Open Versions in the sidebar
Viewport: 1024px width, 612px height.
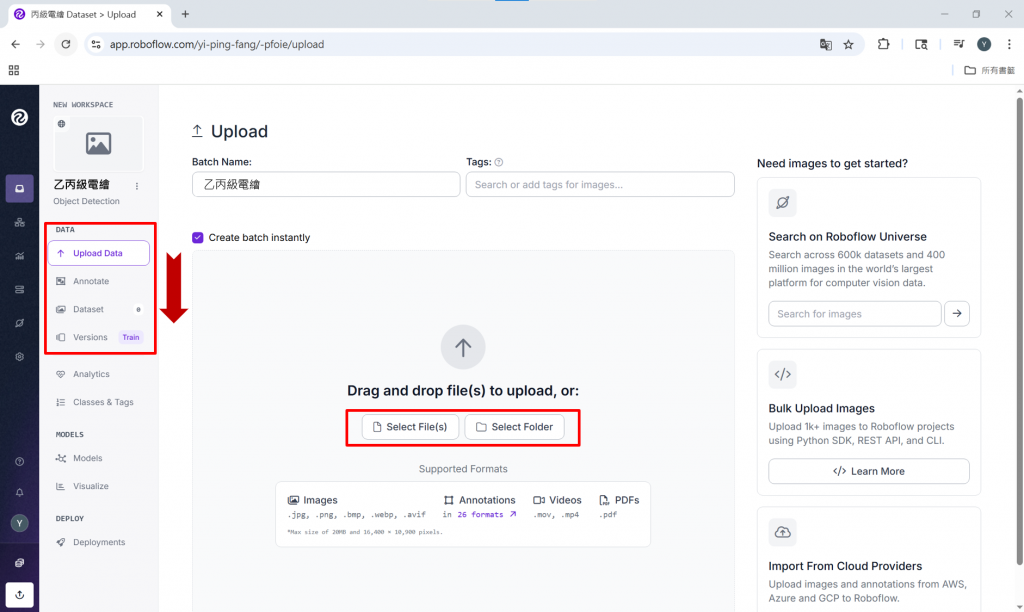[90, 338]
